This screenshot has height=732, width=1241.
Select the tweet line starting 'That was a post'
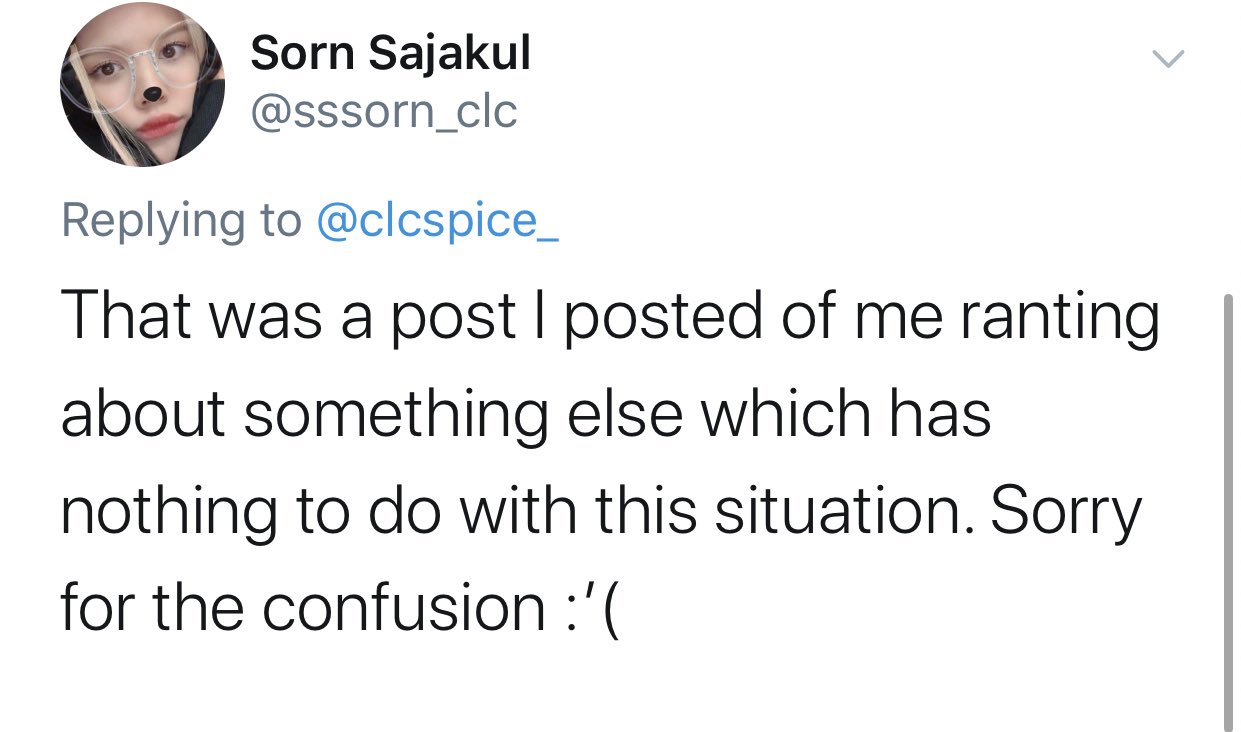click(612, 319)
